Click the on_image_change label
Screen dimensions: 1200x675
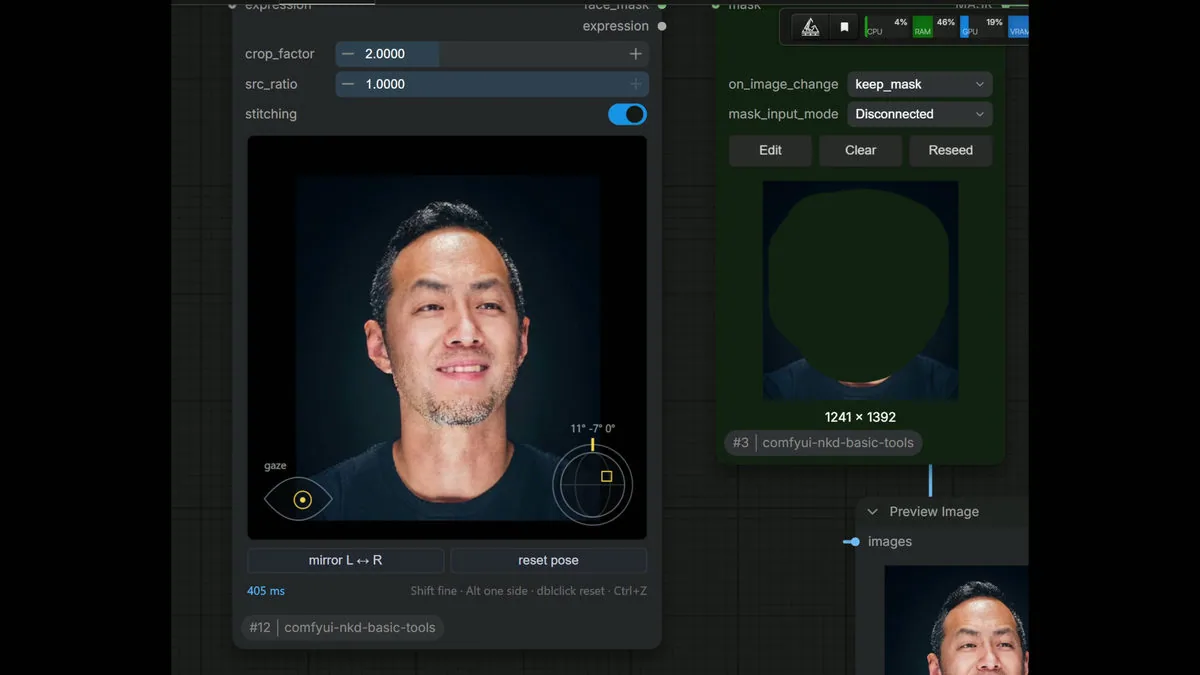(783, 84)
